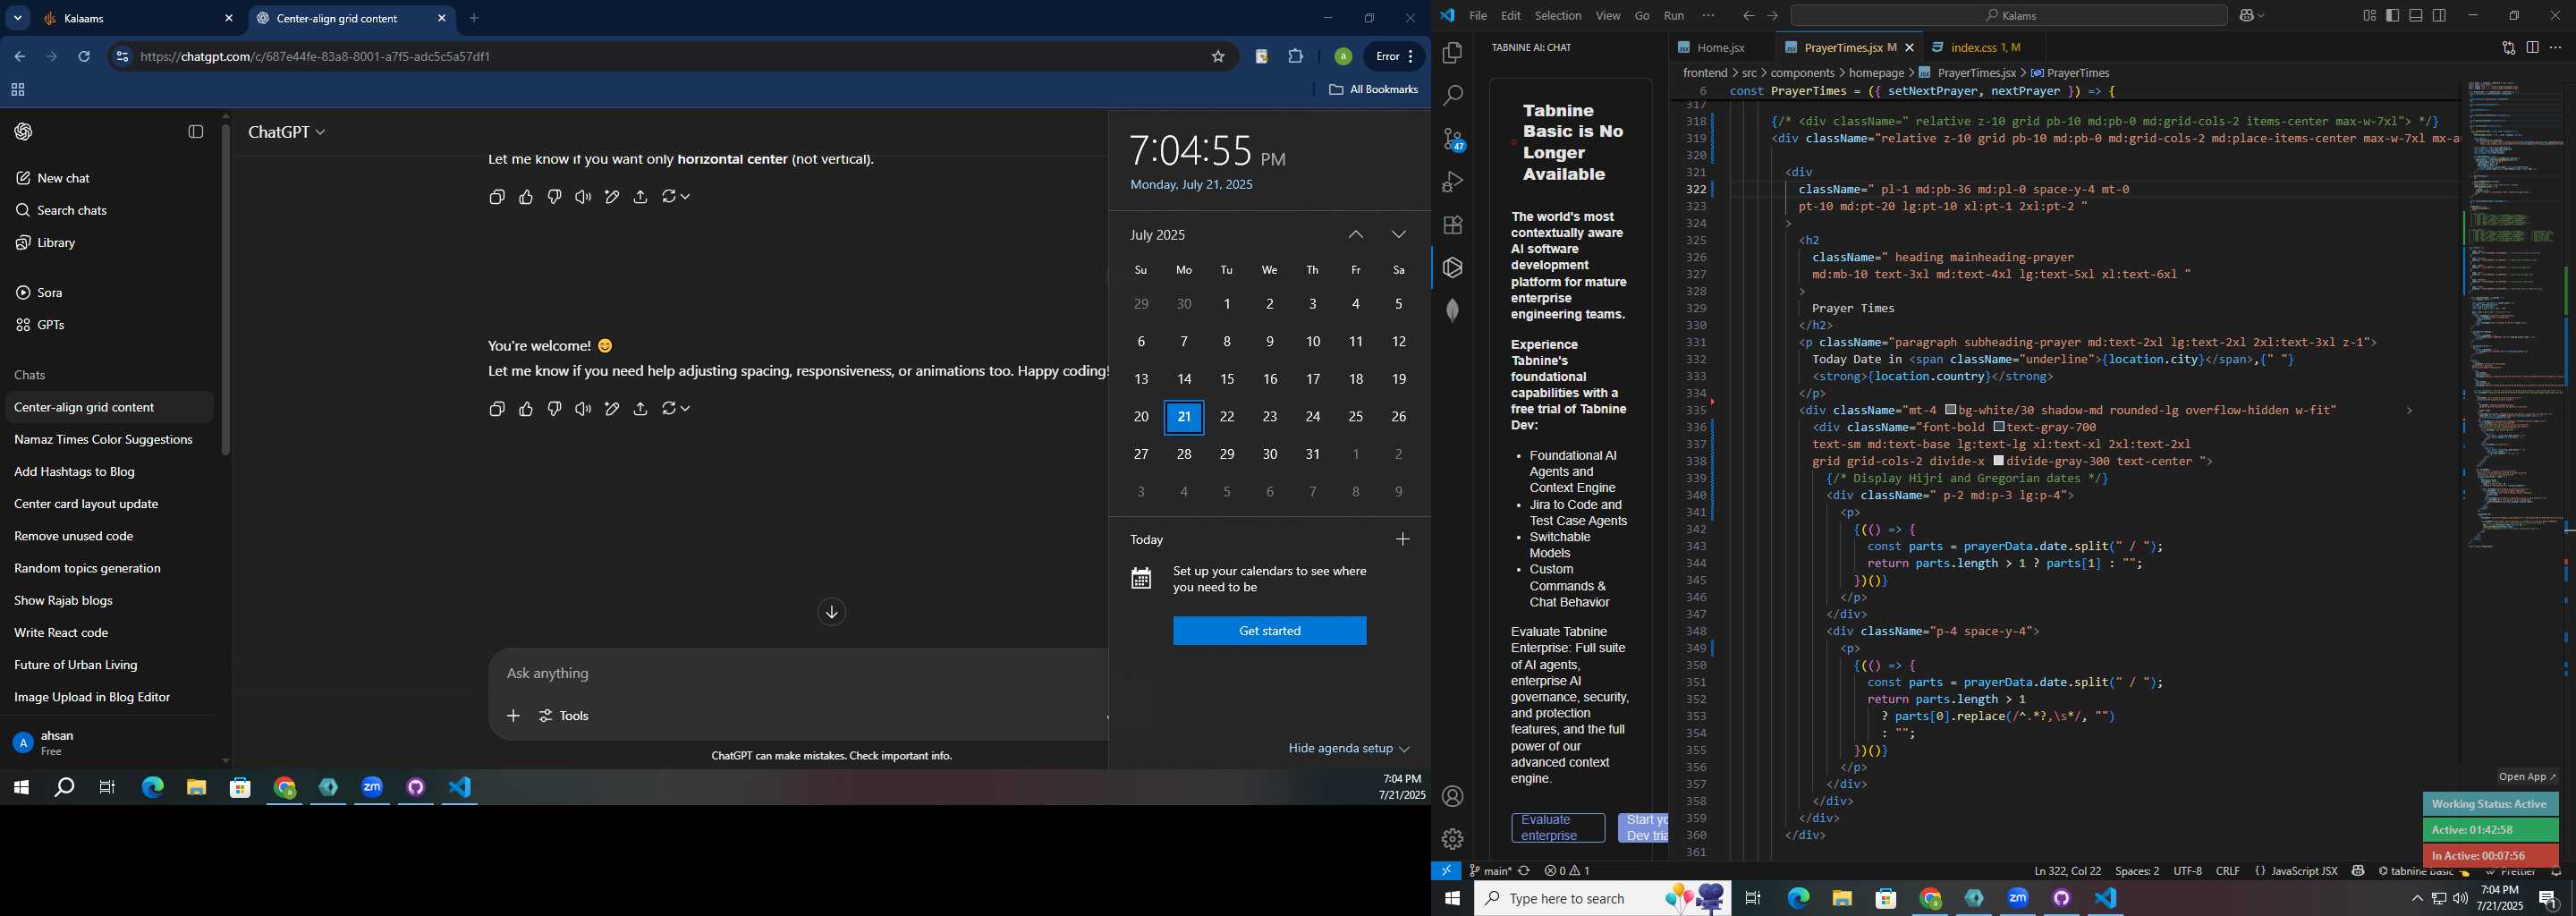Open the ChatGPT model selector dropdown
Viewport: 2576px width, 916px height.
click(x=287, y=132)
